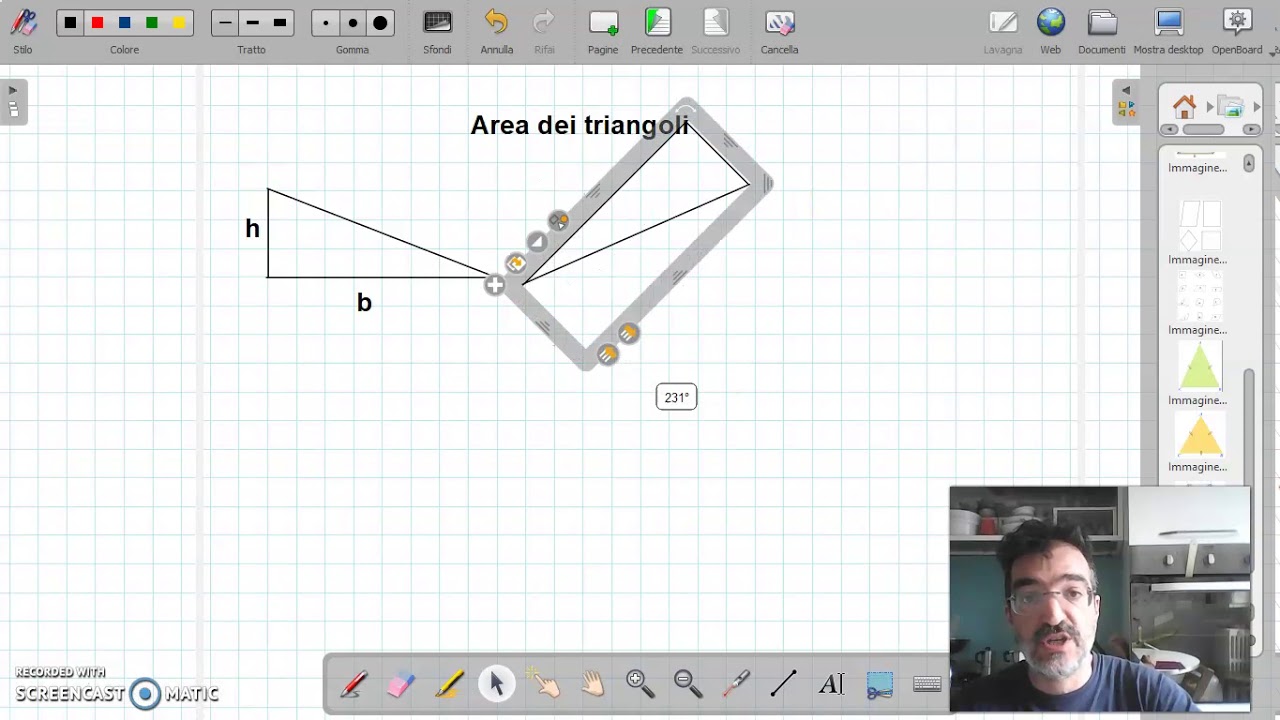
Task: Toggle the virtual keyboard
Action: (x=927, y=684)
